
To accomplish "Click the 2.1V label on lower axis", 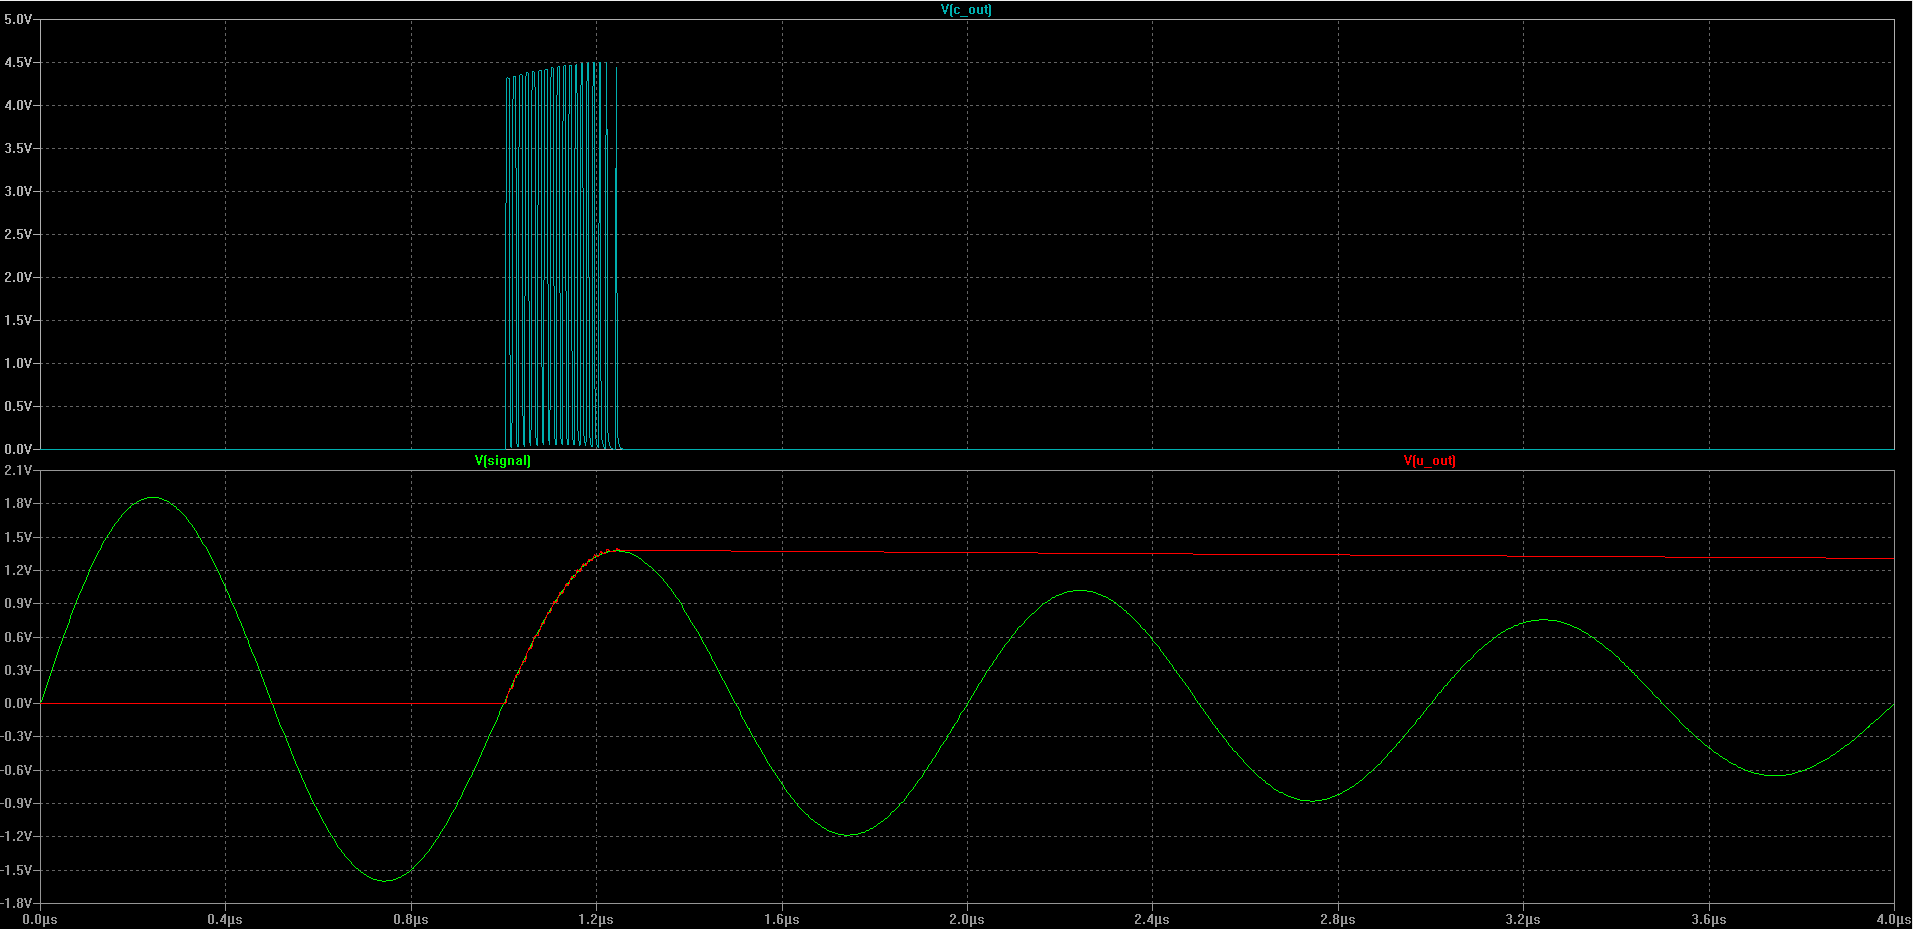I will coord(18,470).
